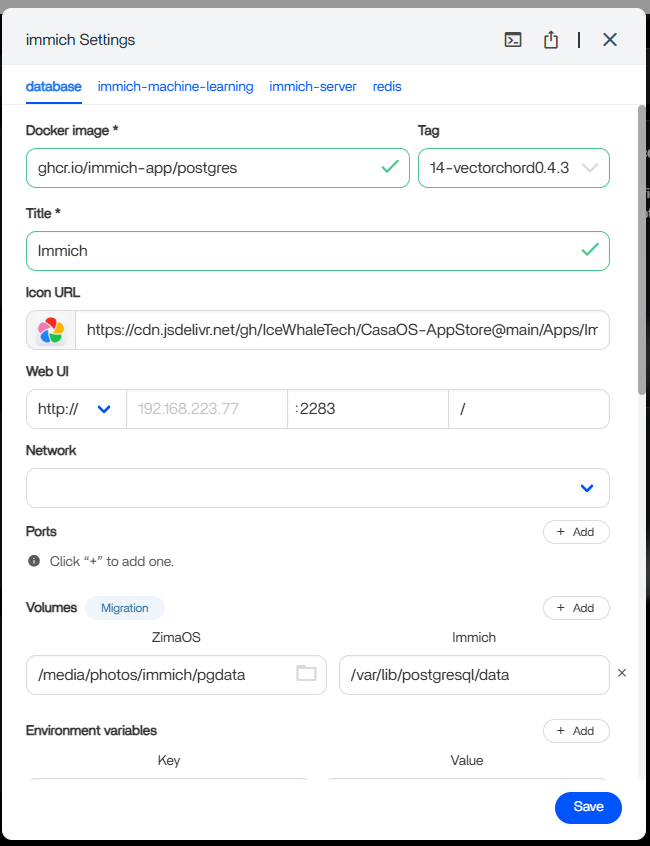Expand the http:// protocol dropdown

click(76, 409)
